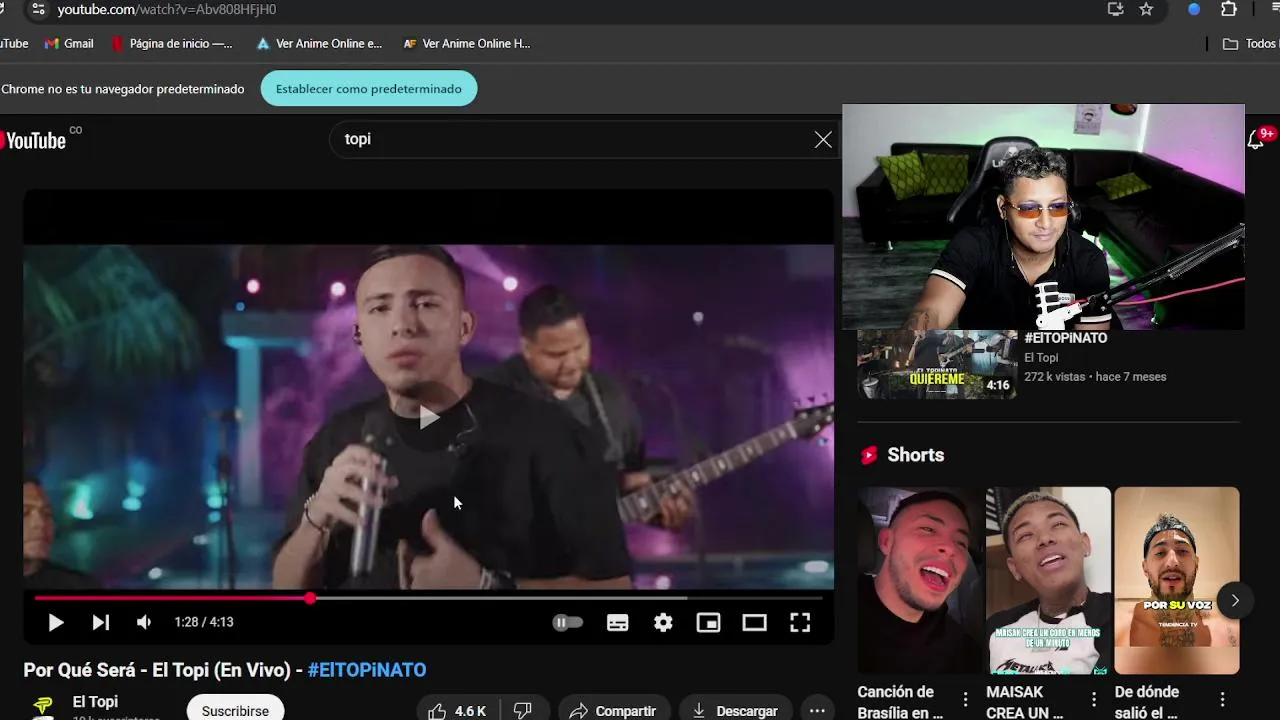Open #ElTOPiNATO hashtag in title
Image resolution: width=1280 pixels, height=720 pixels.
coord(367,670)
